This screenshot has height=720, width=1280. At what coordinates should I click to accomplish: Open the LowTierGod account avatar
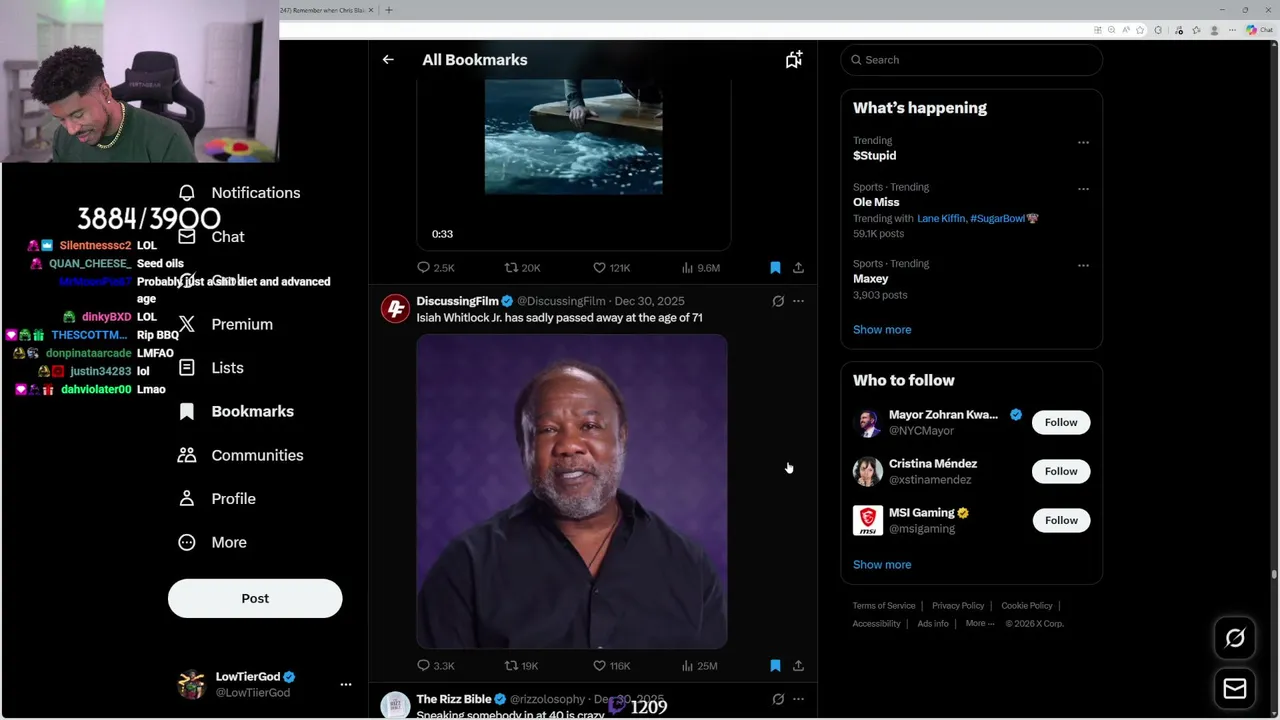(191, 684)
